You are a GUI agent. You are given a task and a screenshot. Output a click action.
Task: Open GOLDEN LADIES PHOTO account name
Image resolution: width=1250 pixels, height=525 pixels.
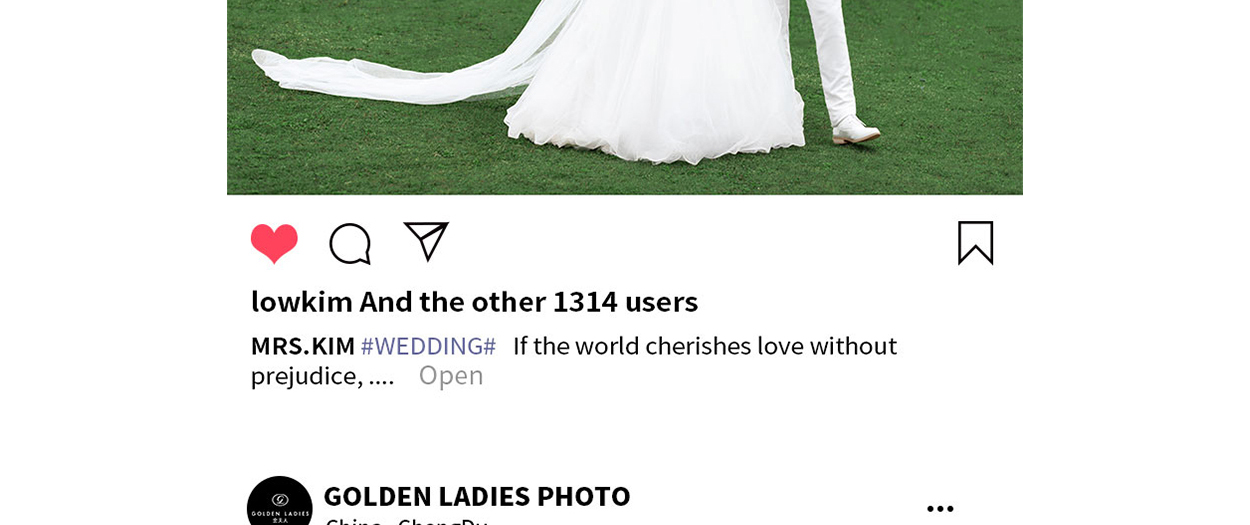(x=477, y=496)
